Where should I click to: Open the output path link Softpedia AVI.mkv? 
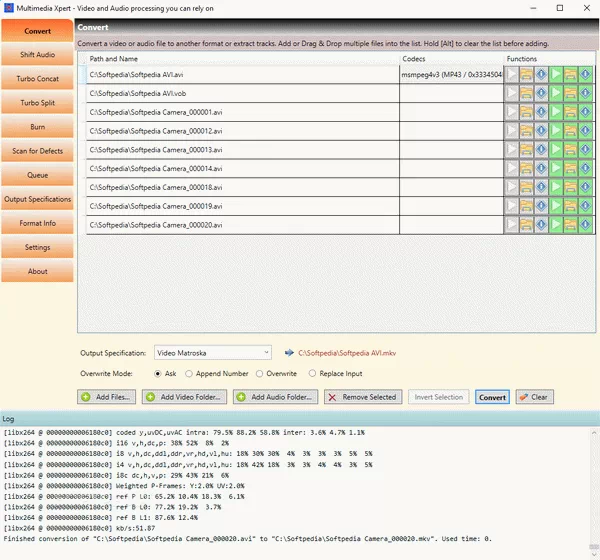click(341, 353)
